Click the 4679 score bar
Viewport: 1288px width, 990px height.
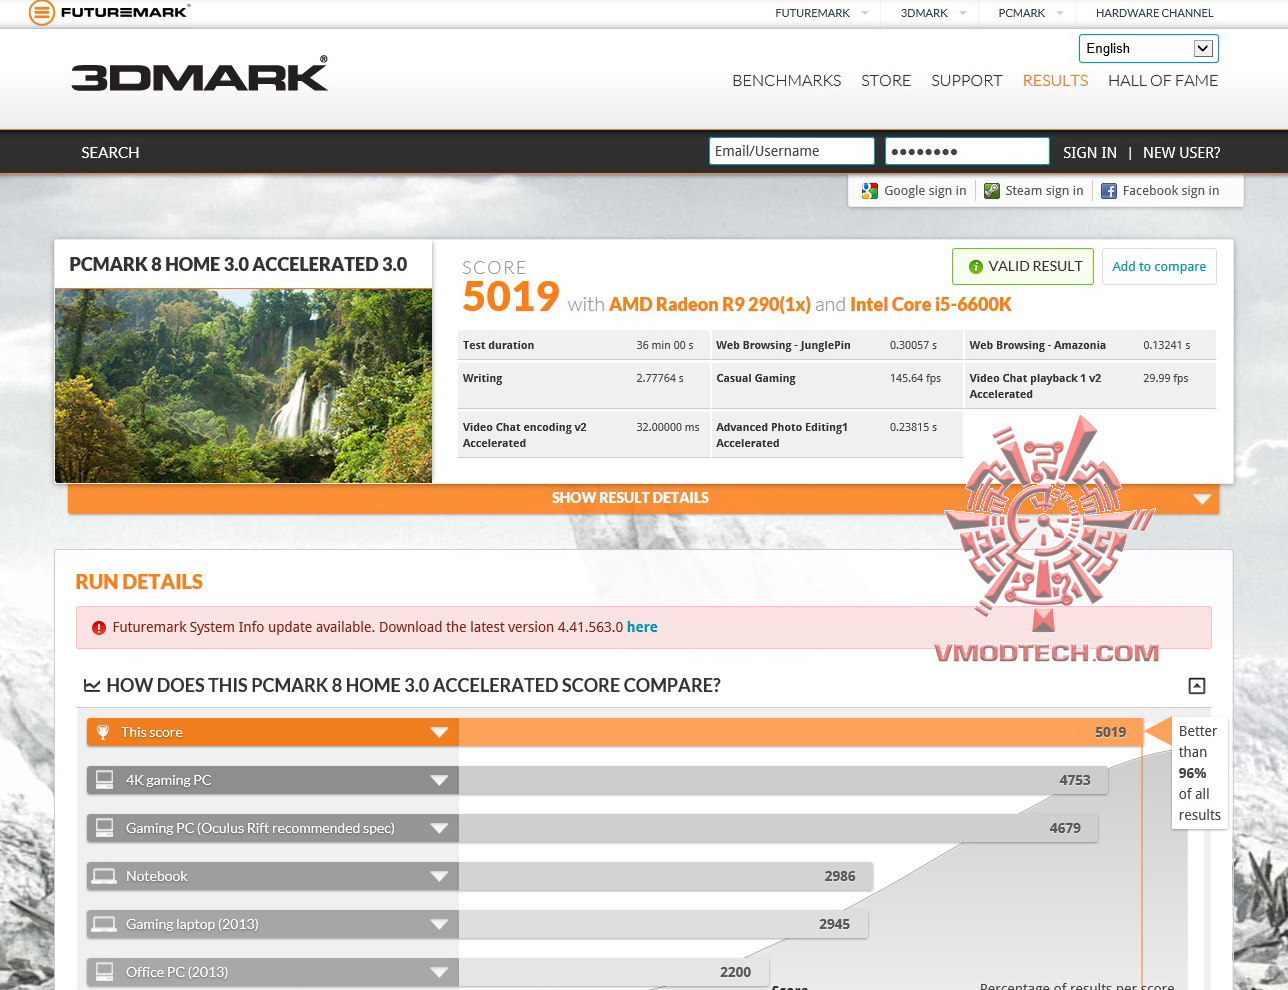pos(778,829)
